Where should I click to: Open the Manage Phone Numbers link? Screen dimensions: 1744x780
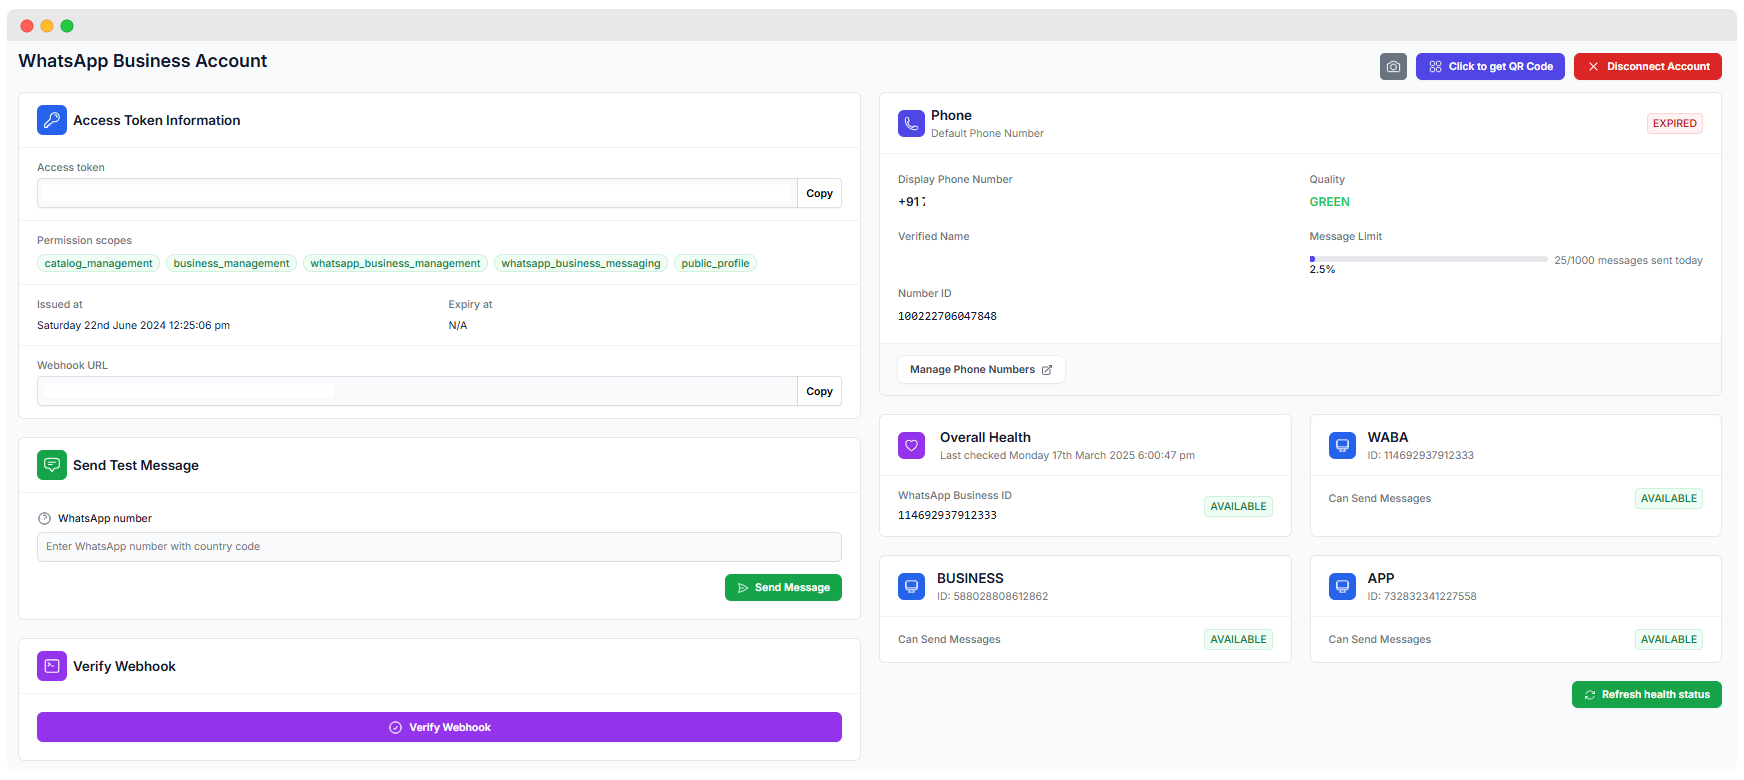click(x=980, y=370)
